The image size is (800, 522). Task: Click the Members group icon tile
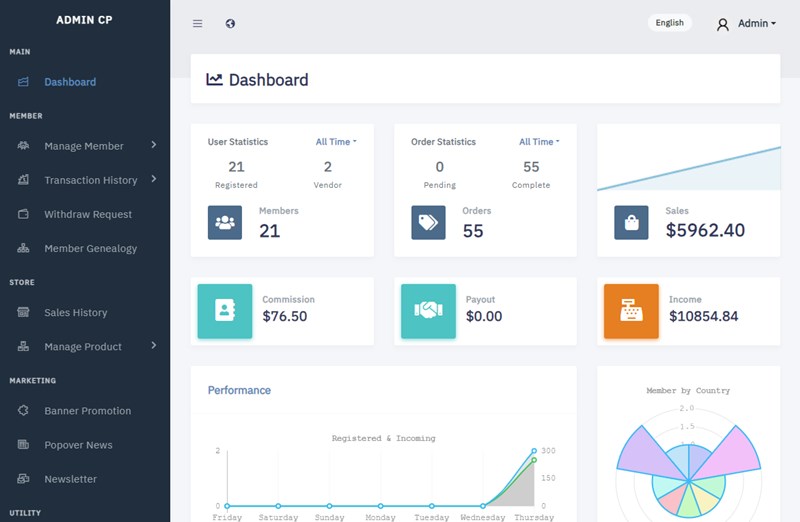[x=225, y=222]
